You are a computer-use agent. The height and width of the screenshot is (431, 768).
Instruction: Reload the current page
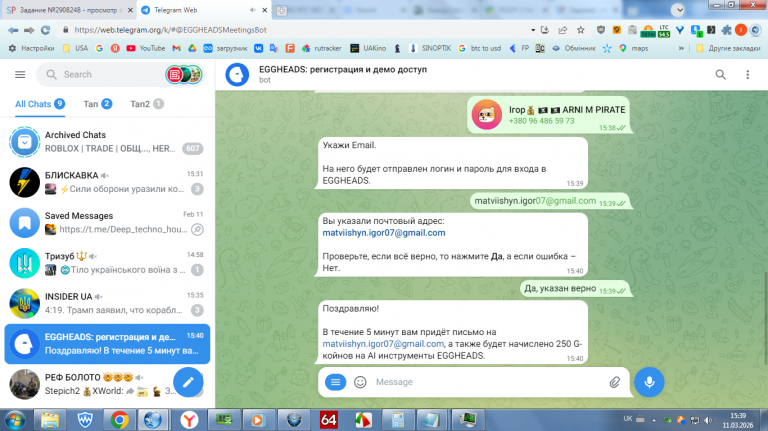[46, 30]
